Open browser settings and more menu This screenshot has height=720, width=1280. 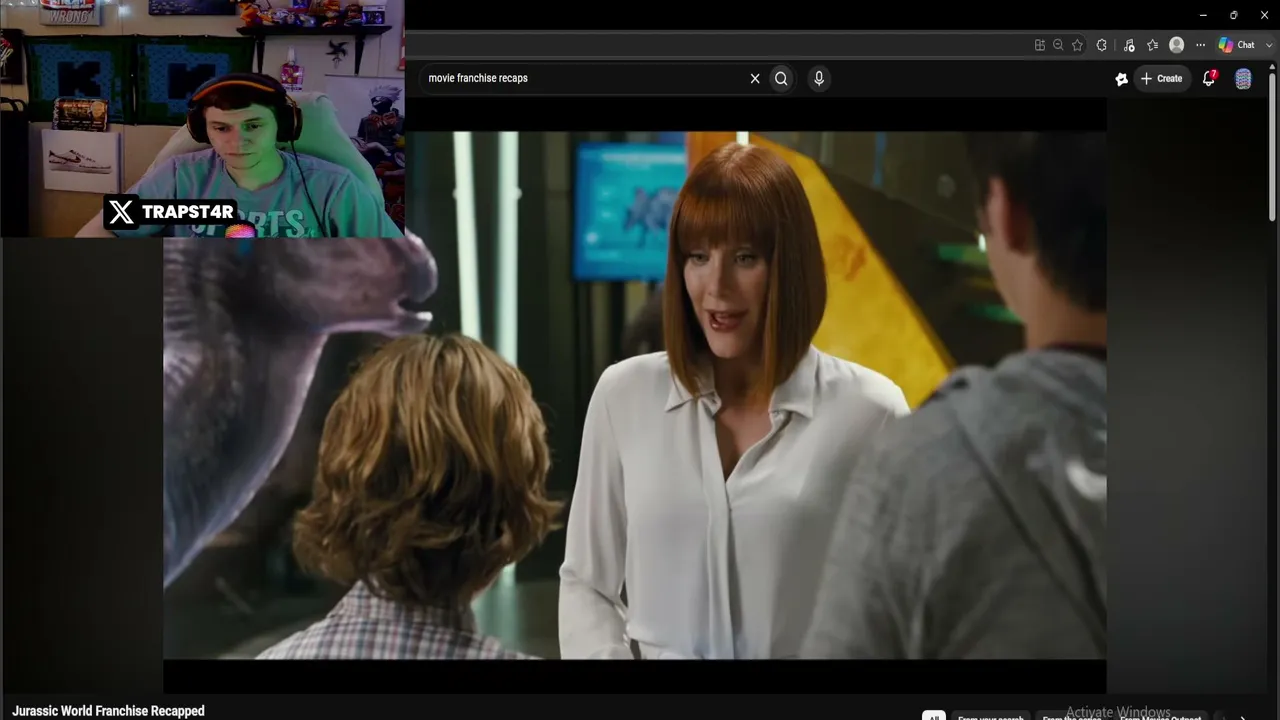1200,45
